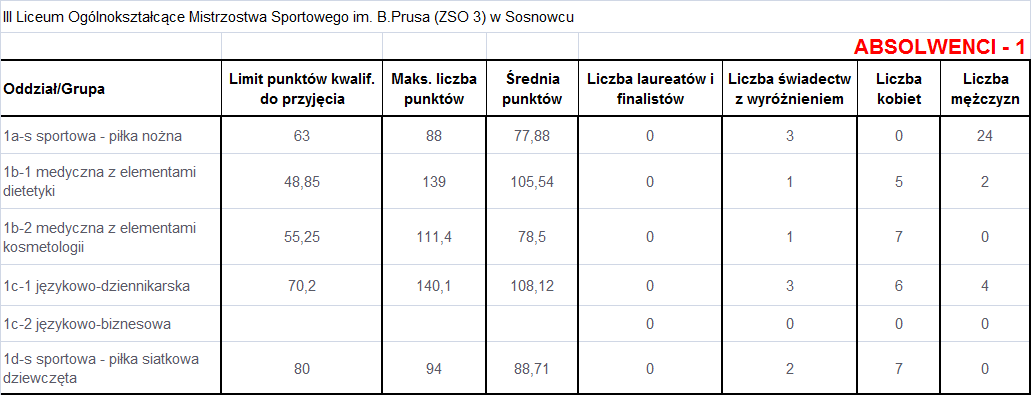This screenshot has width=1031, height=395.
Task: Select the Liczba laureatów i finalistów header
Action: pos(650,89)
